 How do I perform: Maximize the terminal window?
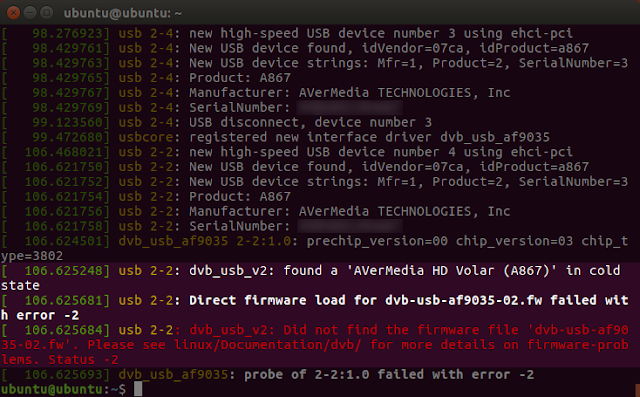[47, 13]
